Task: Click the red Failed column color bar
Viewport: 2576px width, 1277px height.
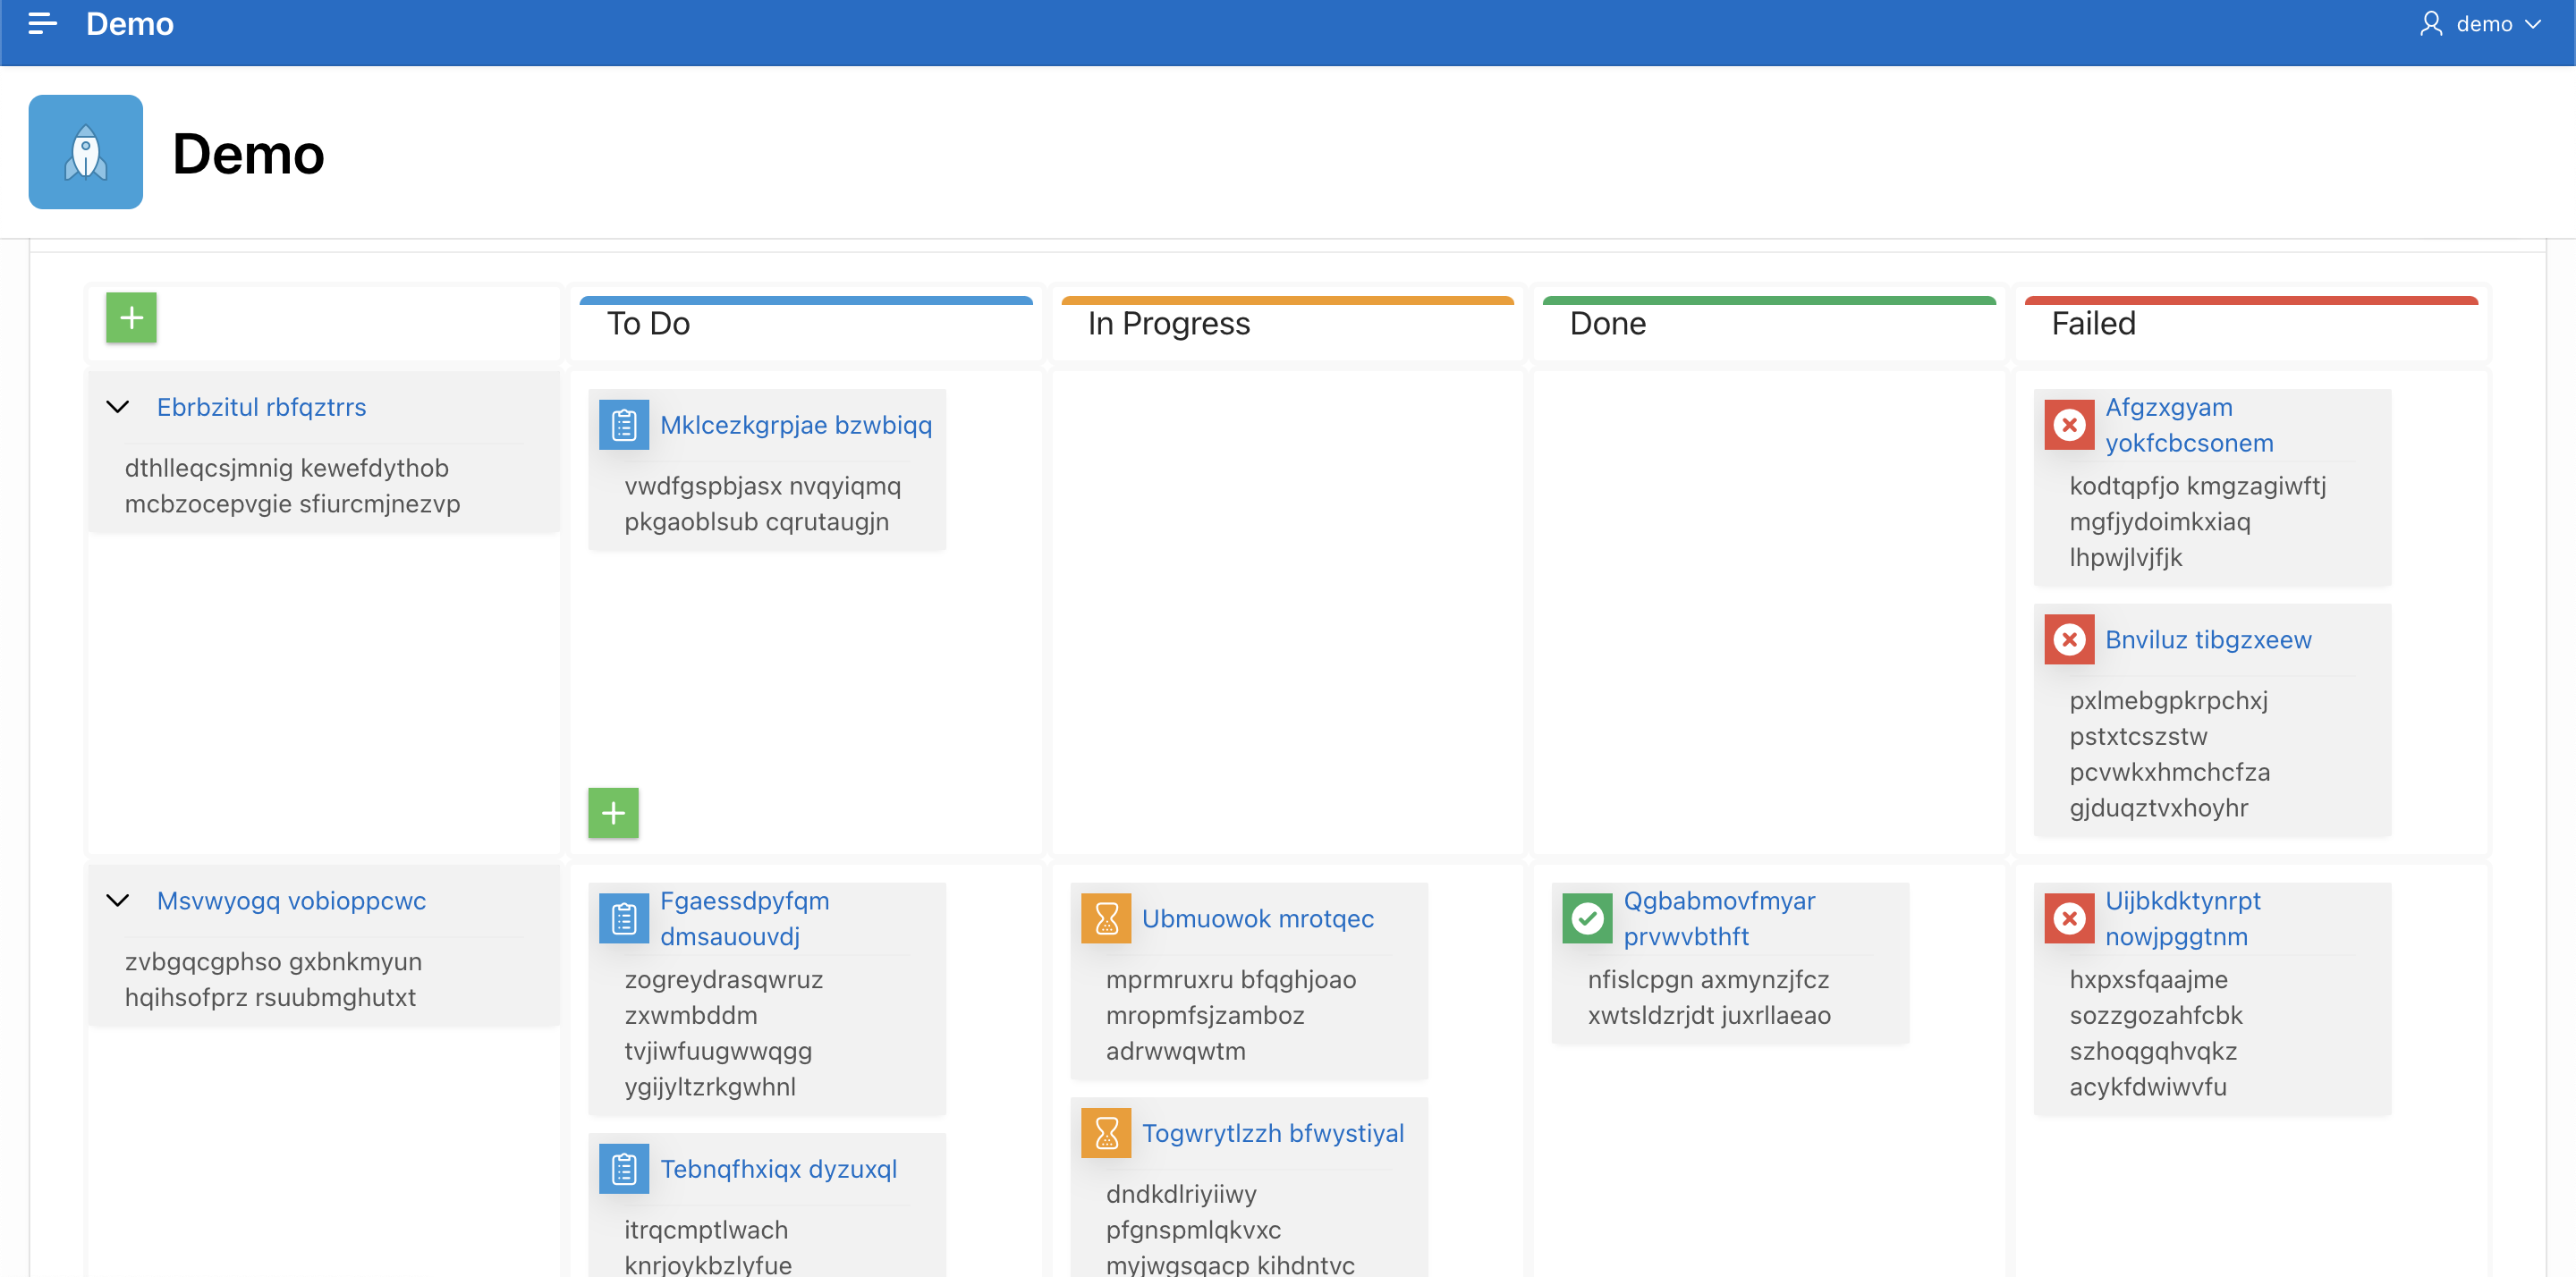Action: coord(2250,300)
